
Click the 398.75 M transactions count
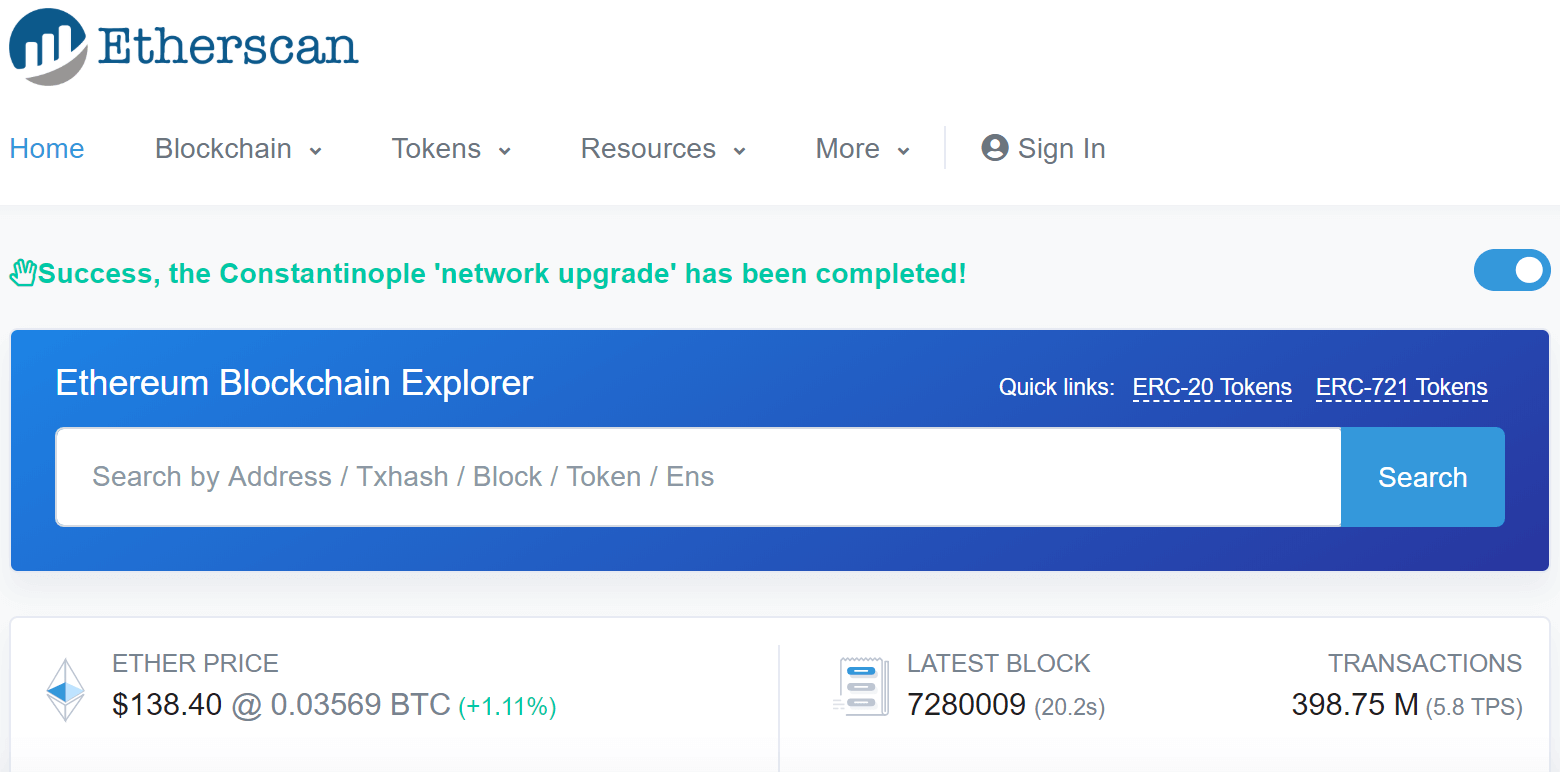pos(1354,705)
